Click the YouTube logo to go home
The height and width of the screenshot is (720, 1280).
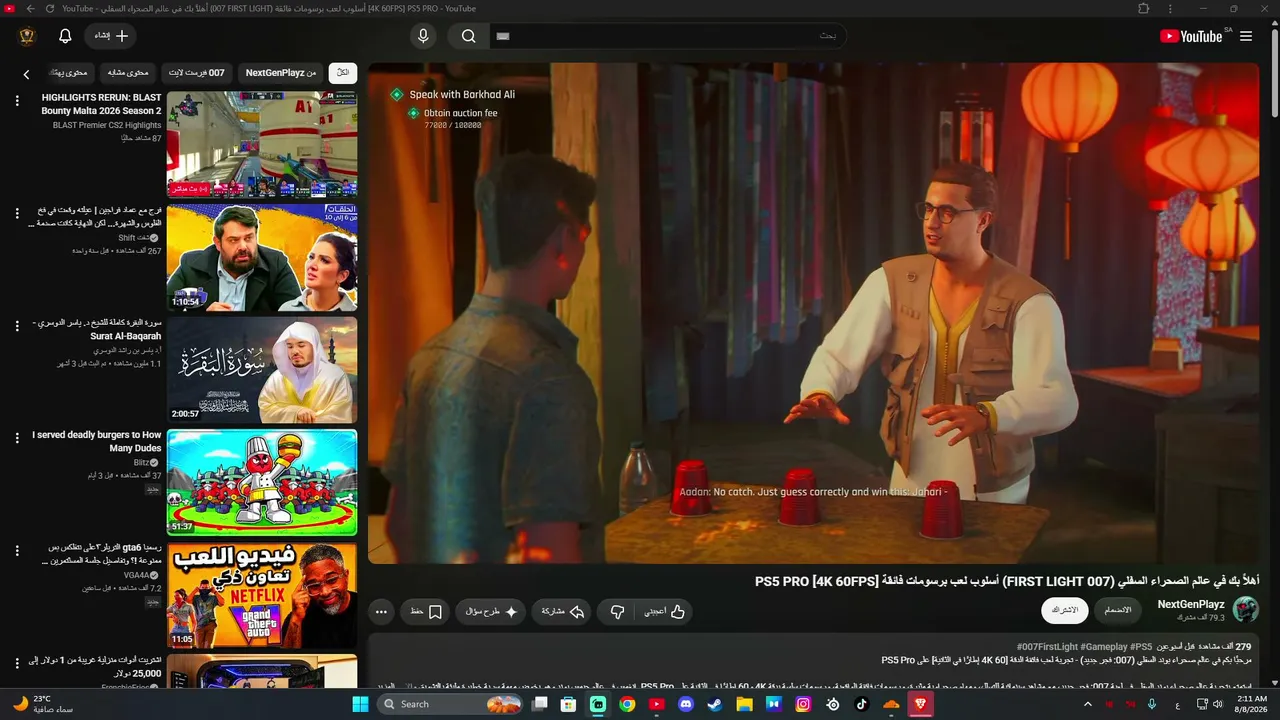click(x=1191, y=36)
